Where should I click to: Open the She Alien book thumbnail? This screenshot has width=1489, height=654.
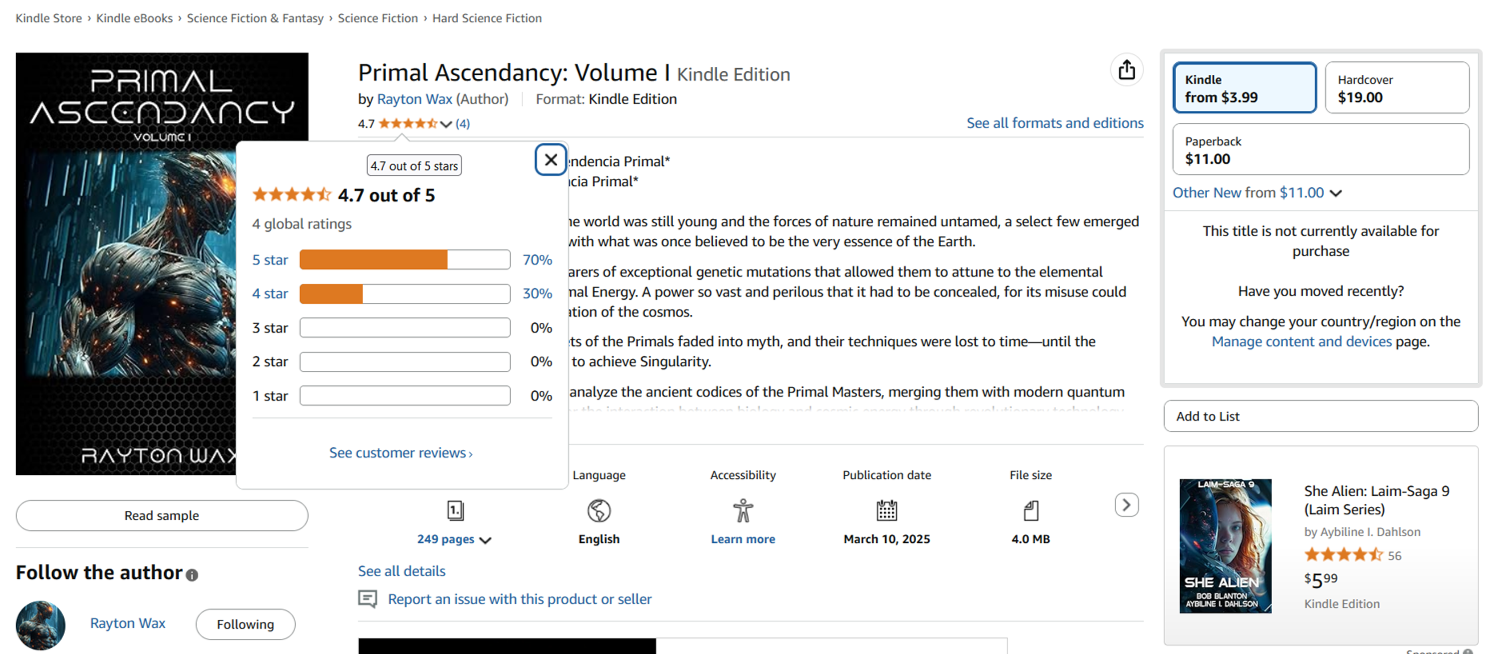click(1225, 546)
